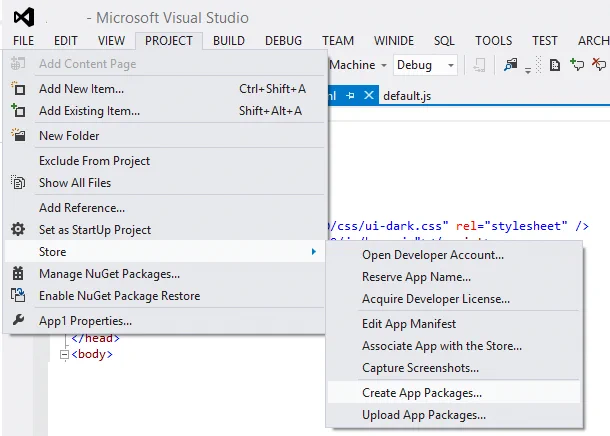The height and width of the screenshot is (436, 610).
Task: Choose Show All Files entry
Action: click(x=165, y=182)
